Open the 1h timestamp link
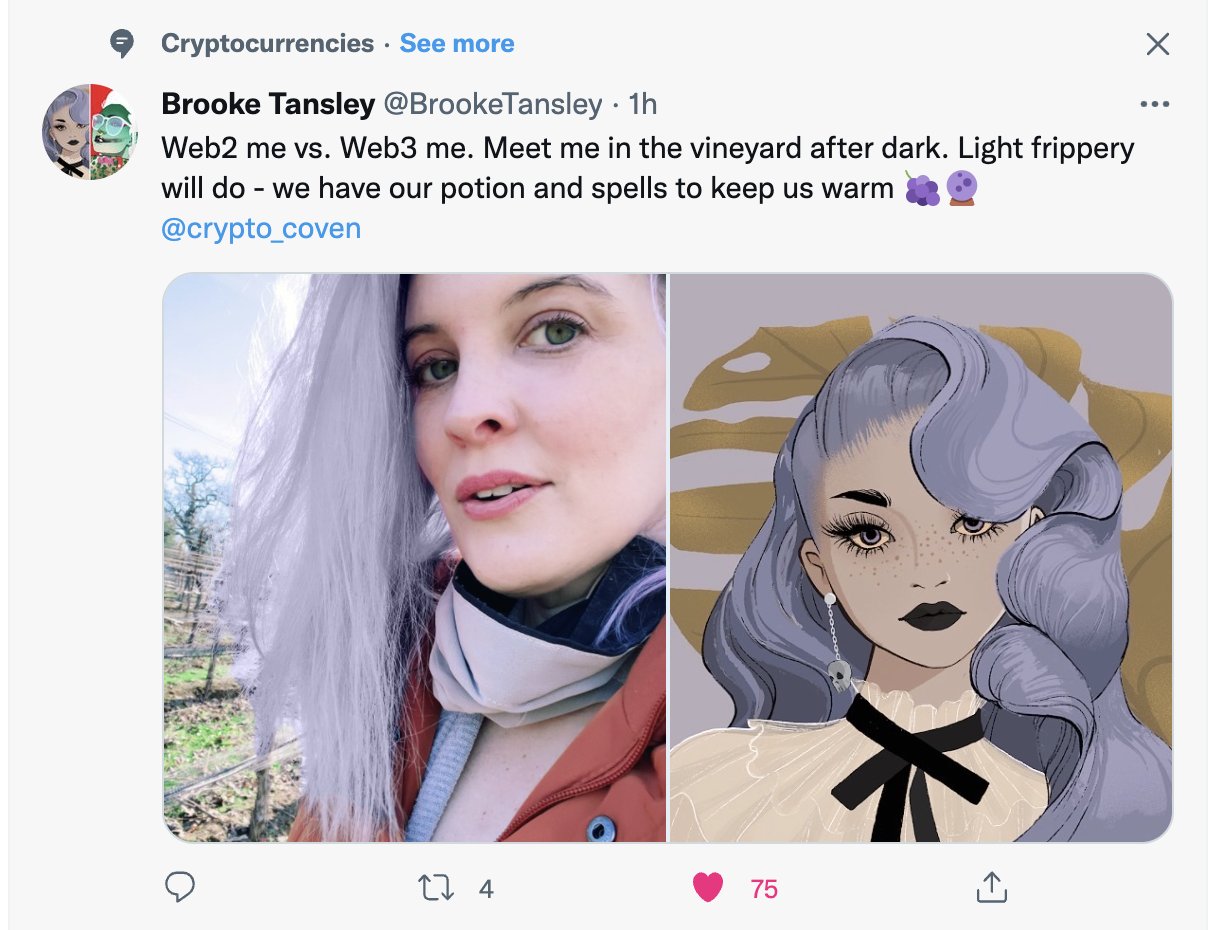1208x930 pixels. pos(641,104)
